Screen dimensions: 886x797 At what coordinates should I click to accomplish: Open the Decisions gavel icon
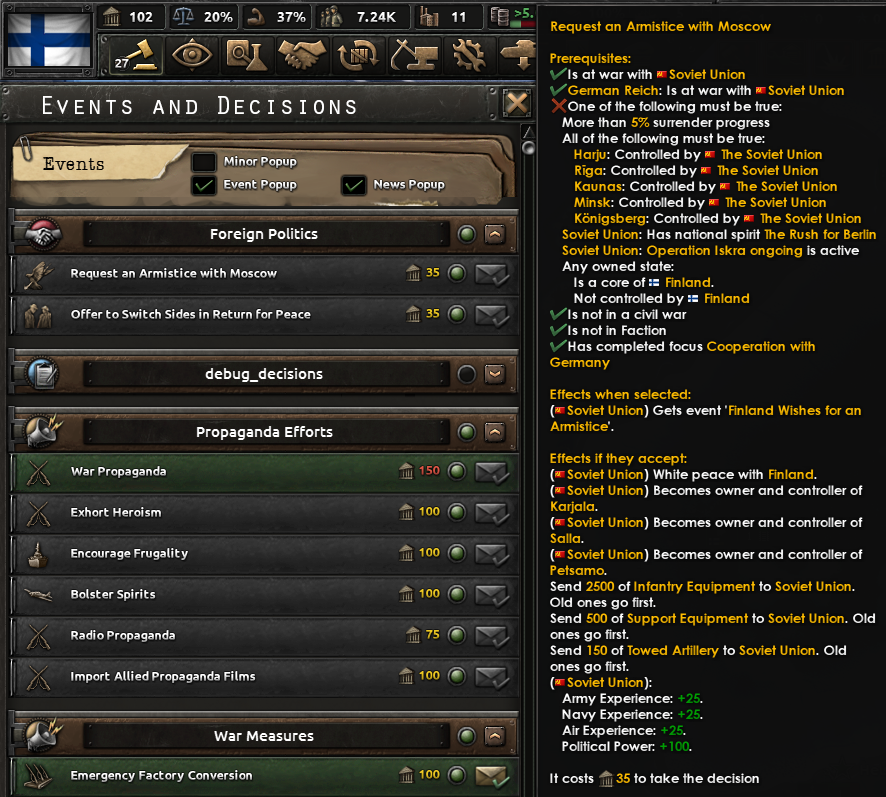coord(136,56)
